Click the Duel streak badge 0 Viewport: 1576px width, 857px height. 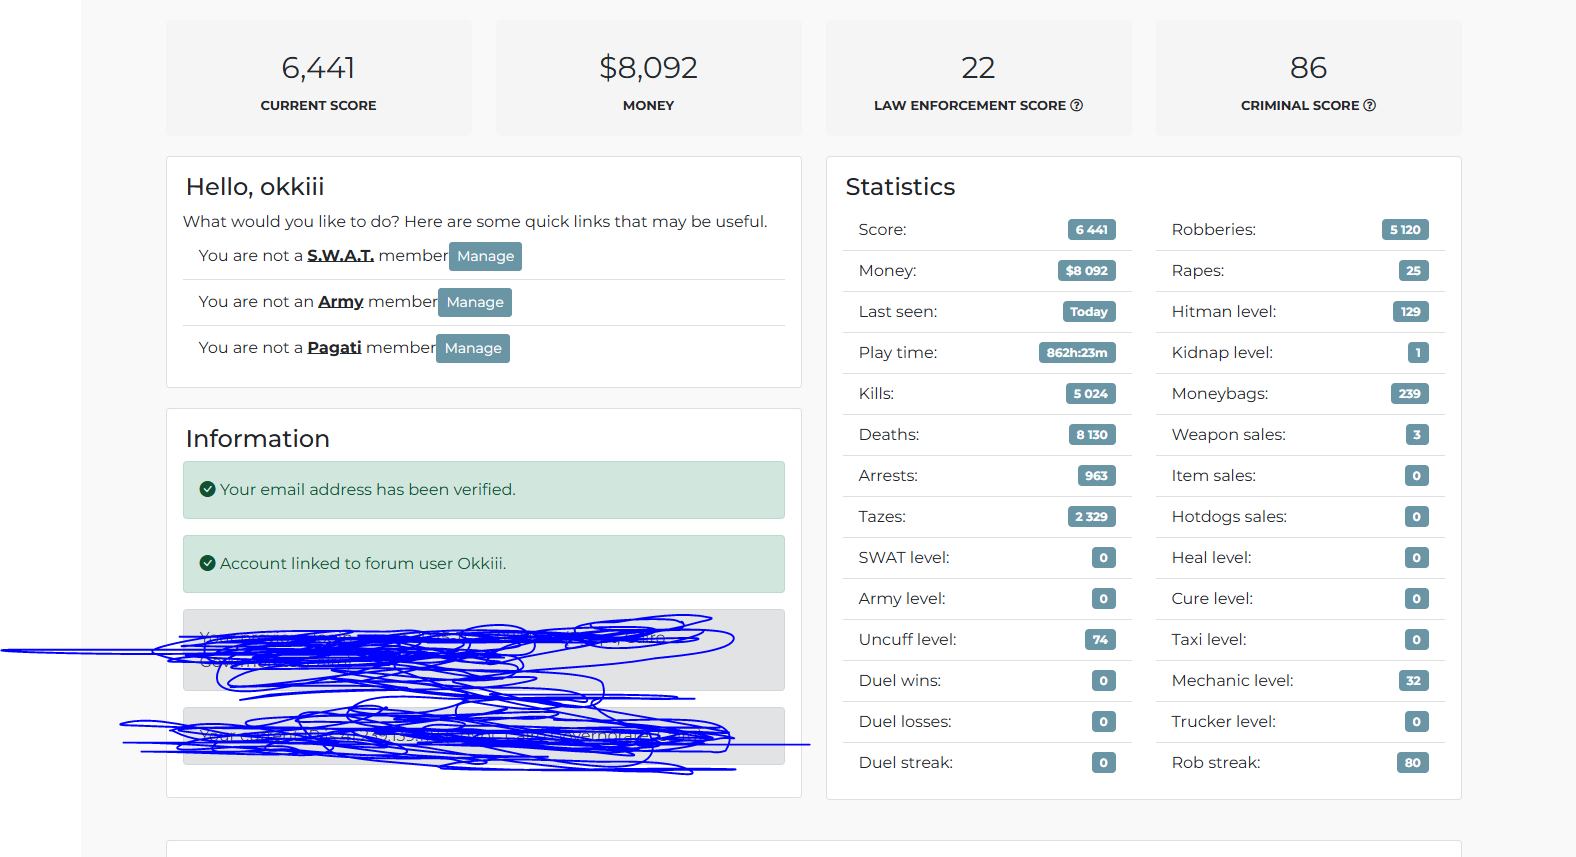(1104, 763)
